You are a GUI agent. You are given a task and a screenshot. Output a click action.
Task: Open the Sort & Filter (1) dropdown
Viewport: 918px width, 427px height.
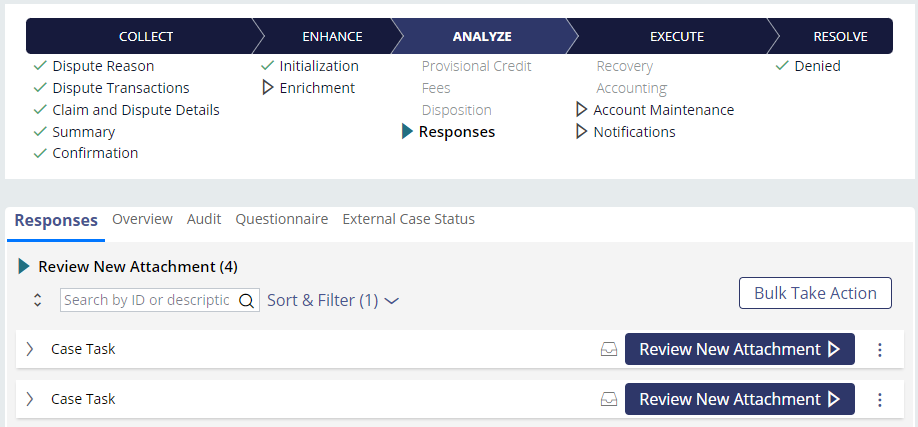point(333,300)
